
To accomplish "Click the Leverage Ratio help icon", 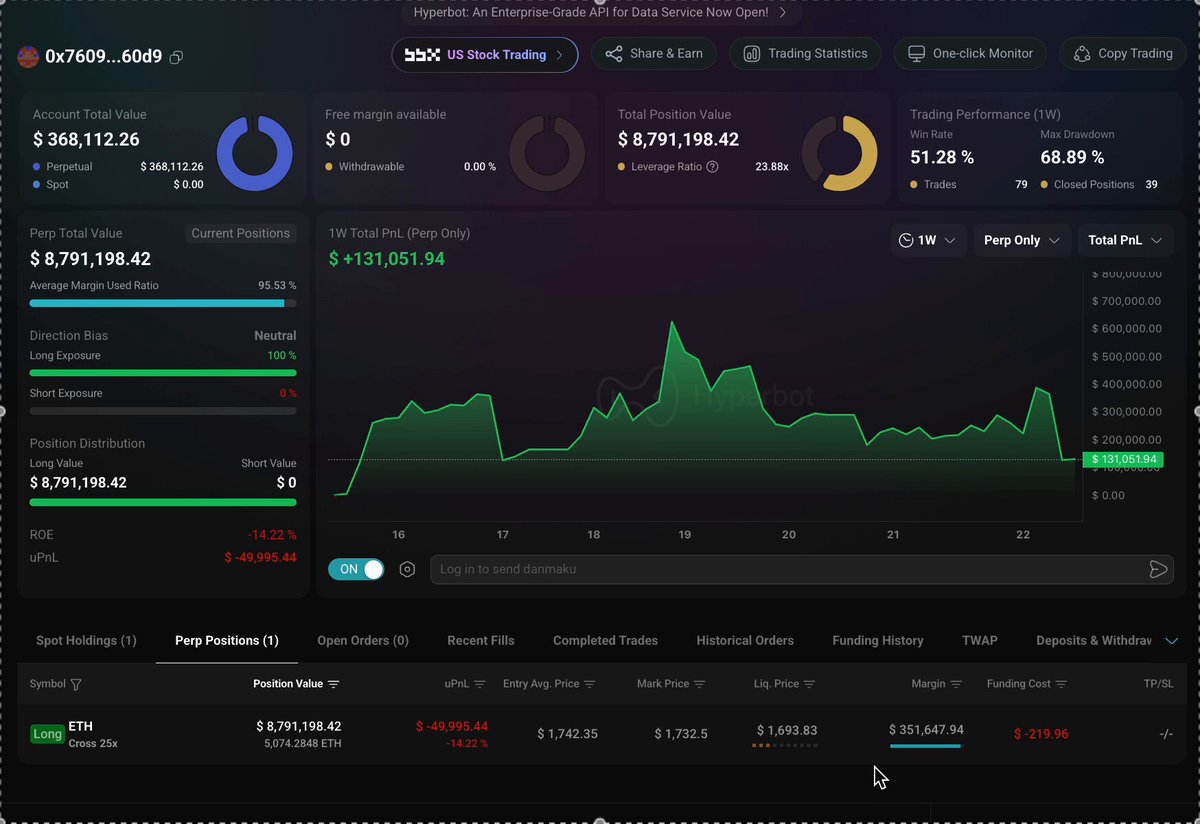I will tap(712, 167).
